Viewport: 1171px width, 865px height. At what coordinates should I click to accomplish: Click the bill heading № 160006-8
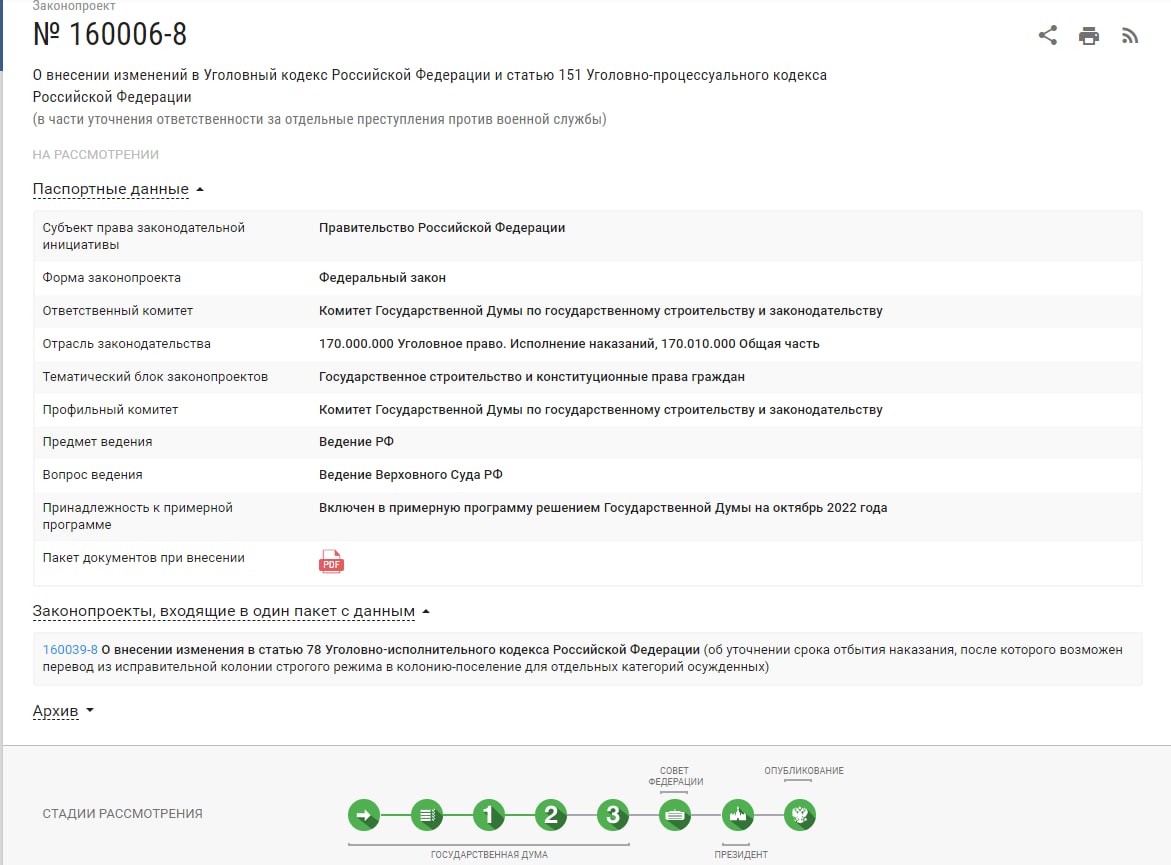point(110,35)
